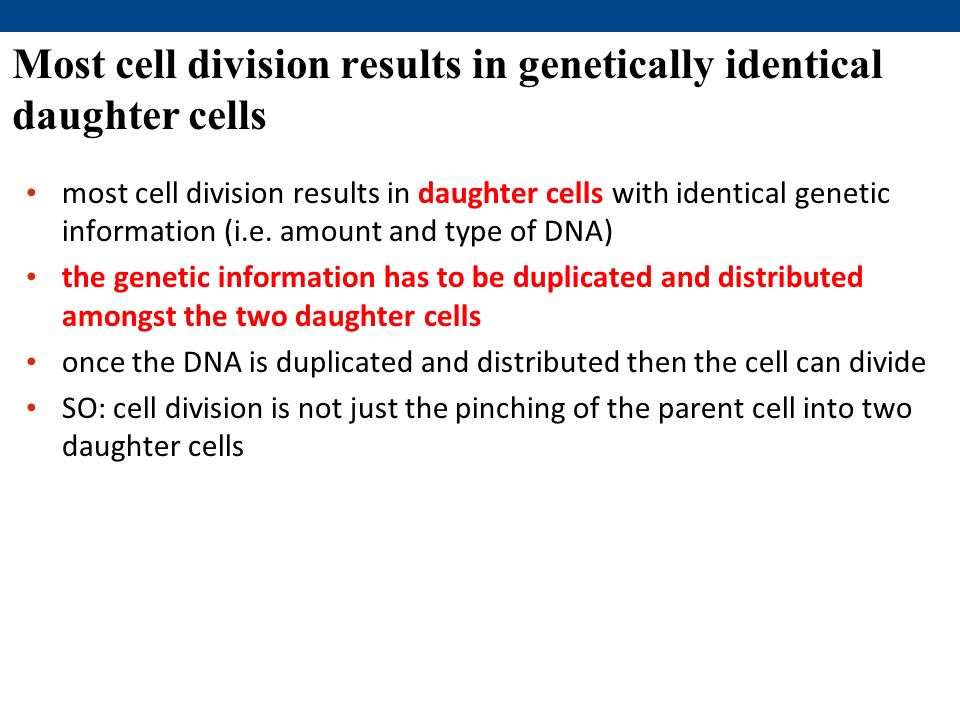This screenshot has width=960, height=720.
Task: Click the word 'genetically' in the title
Action: [x=616, y=65]
